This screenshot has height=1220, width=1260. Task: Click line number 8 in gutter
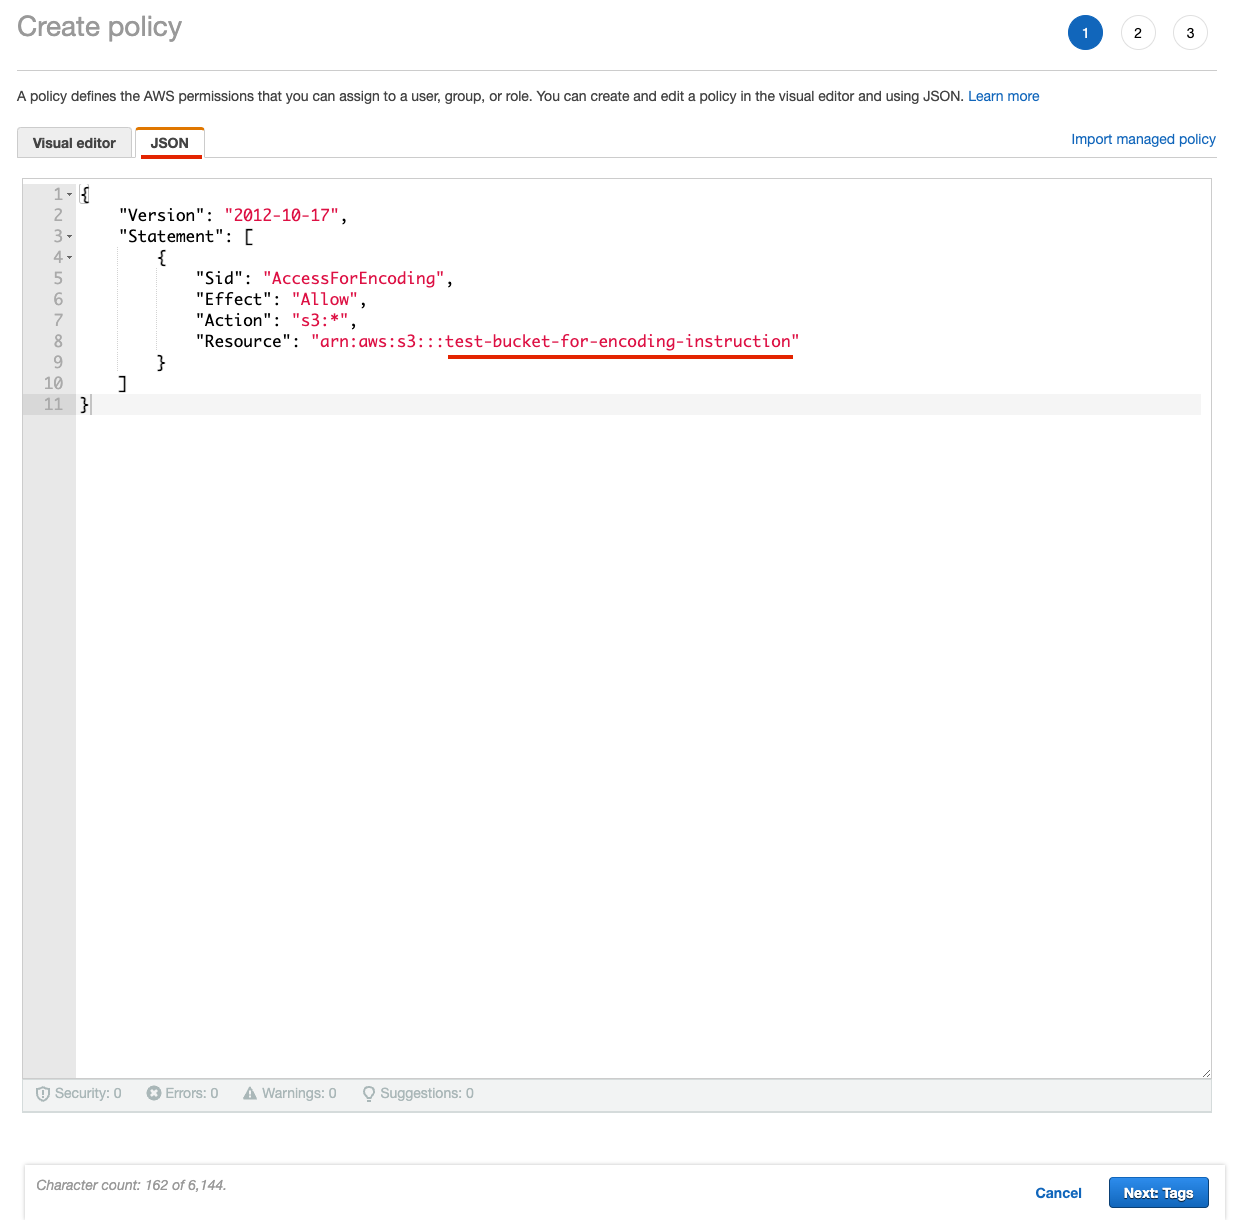(x=58, y=342)
